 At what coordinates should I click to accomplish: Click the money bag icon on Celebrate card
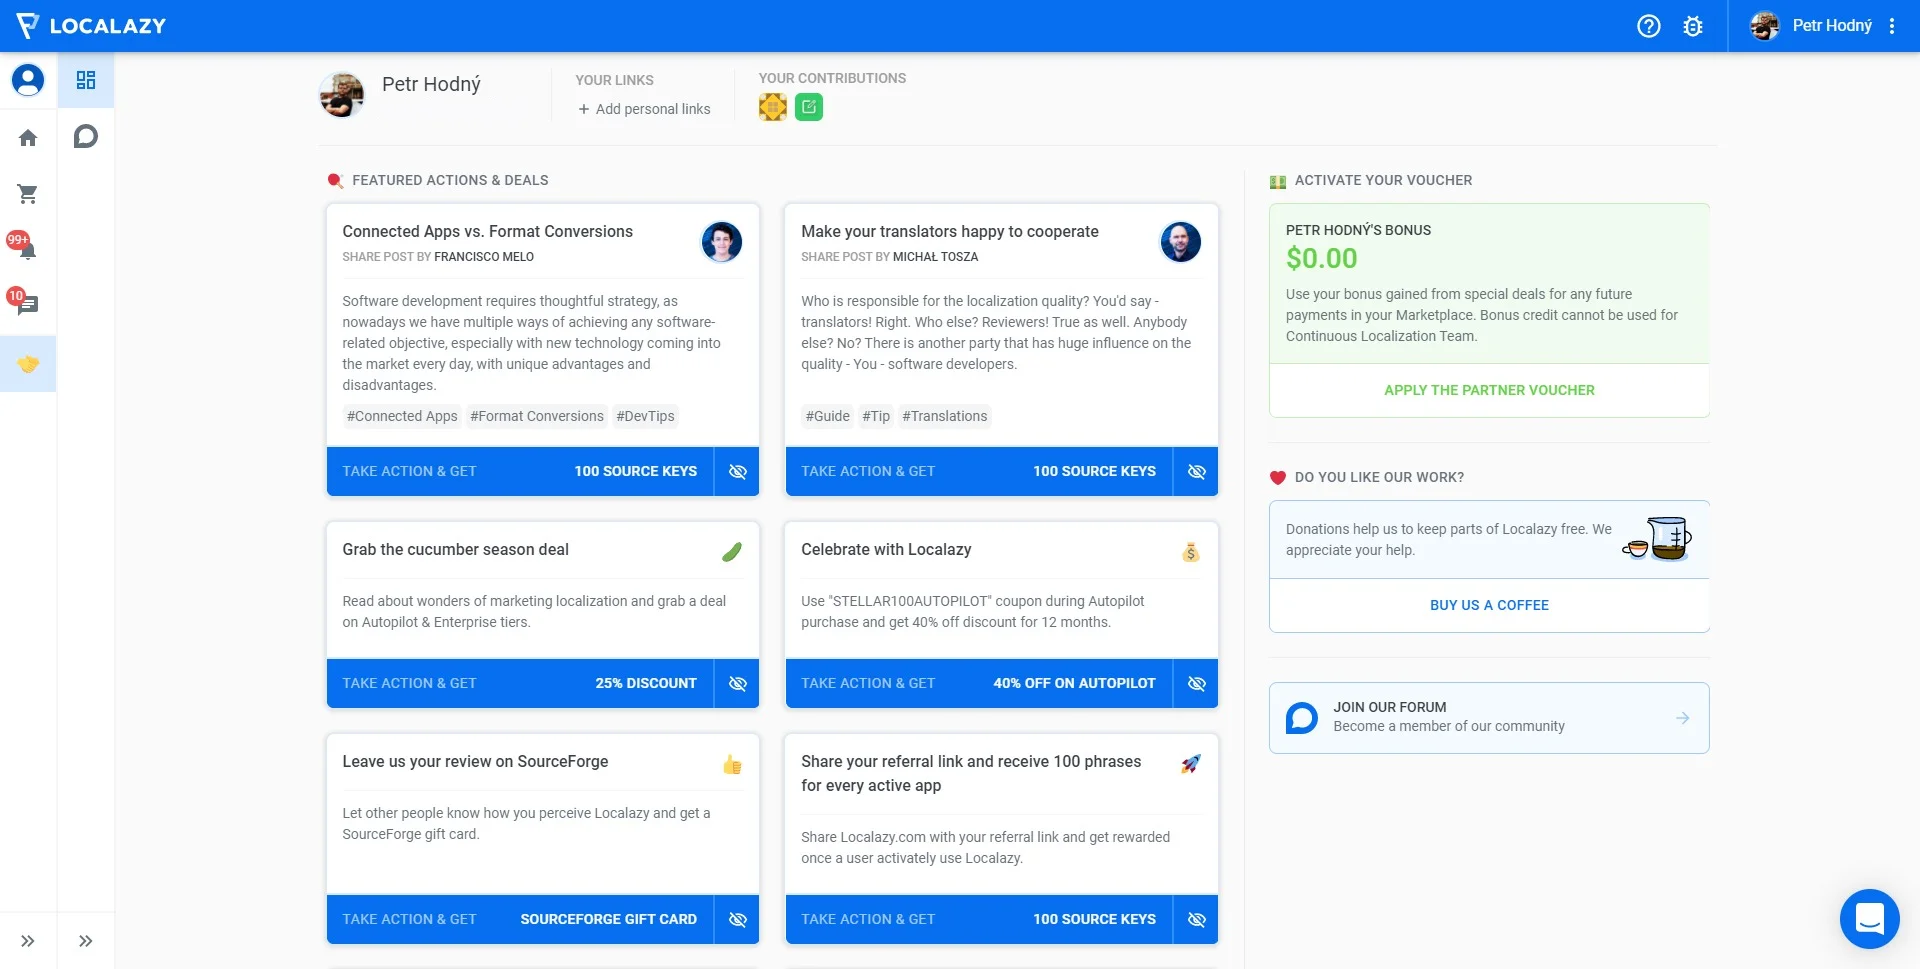pyautogui.click(x=1190, y=552)
